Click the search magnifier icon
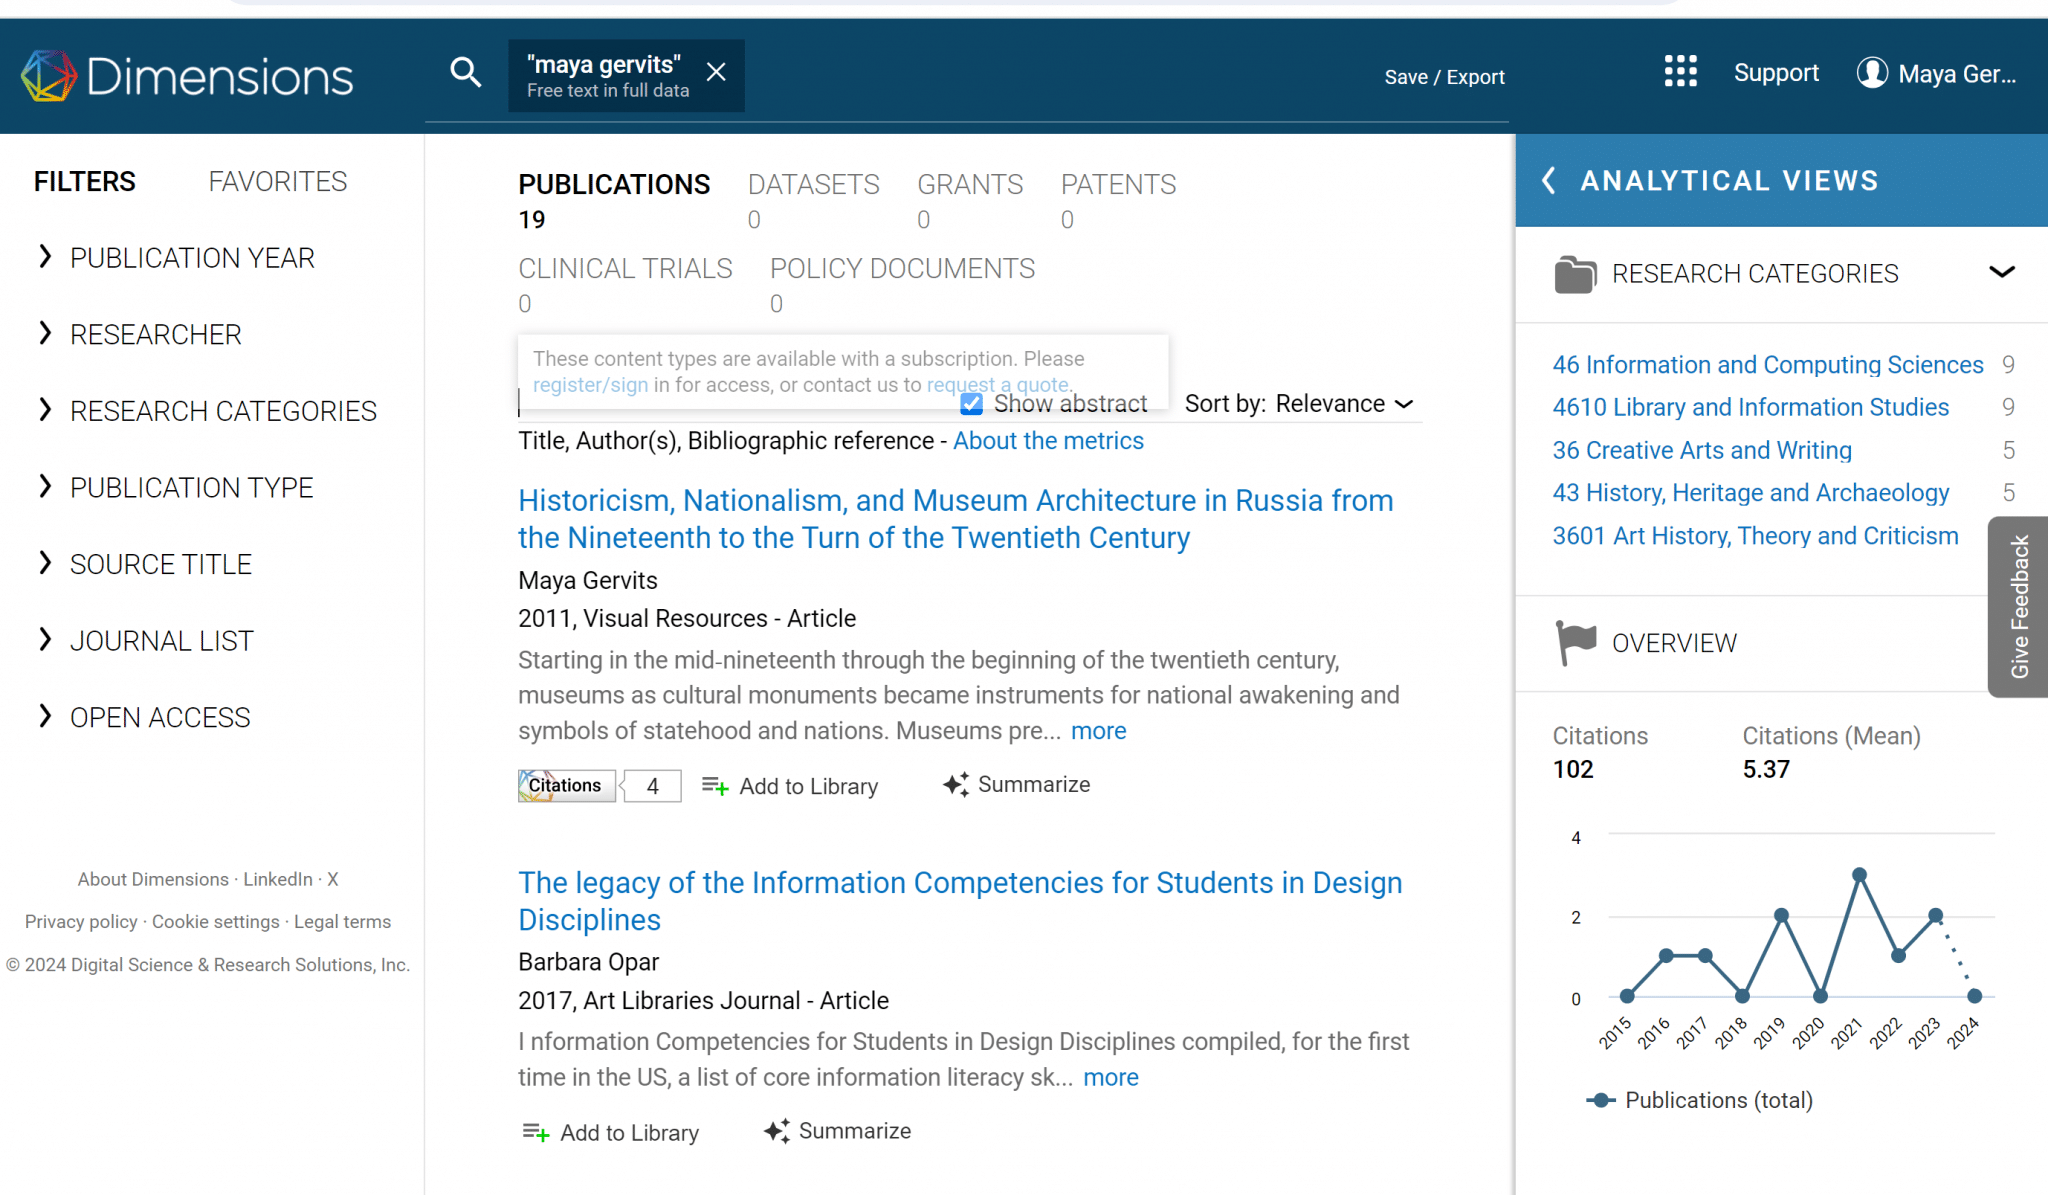 [x=465, y=72]
